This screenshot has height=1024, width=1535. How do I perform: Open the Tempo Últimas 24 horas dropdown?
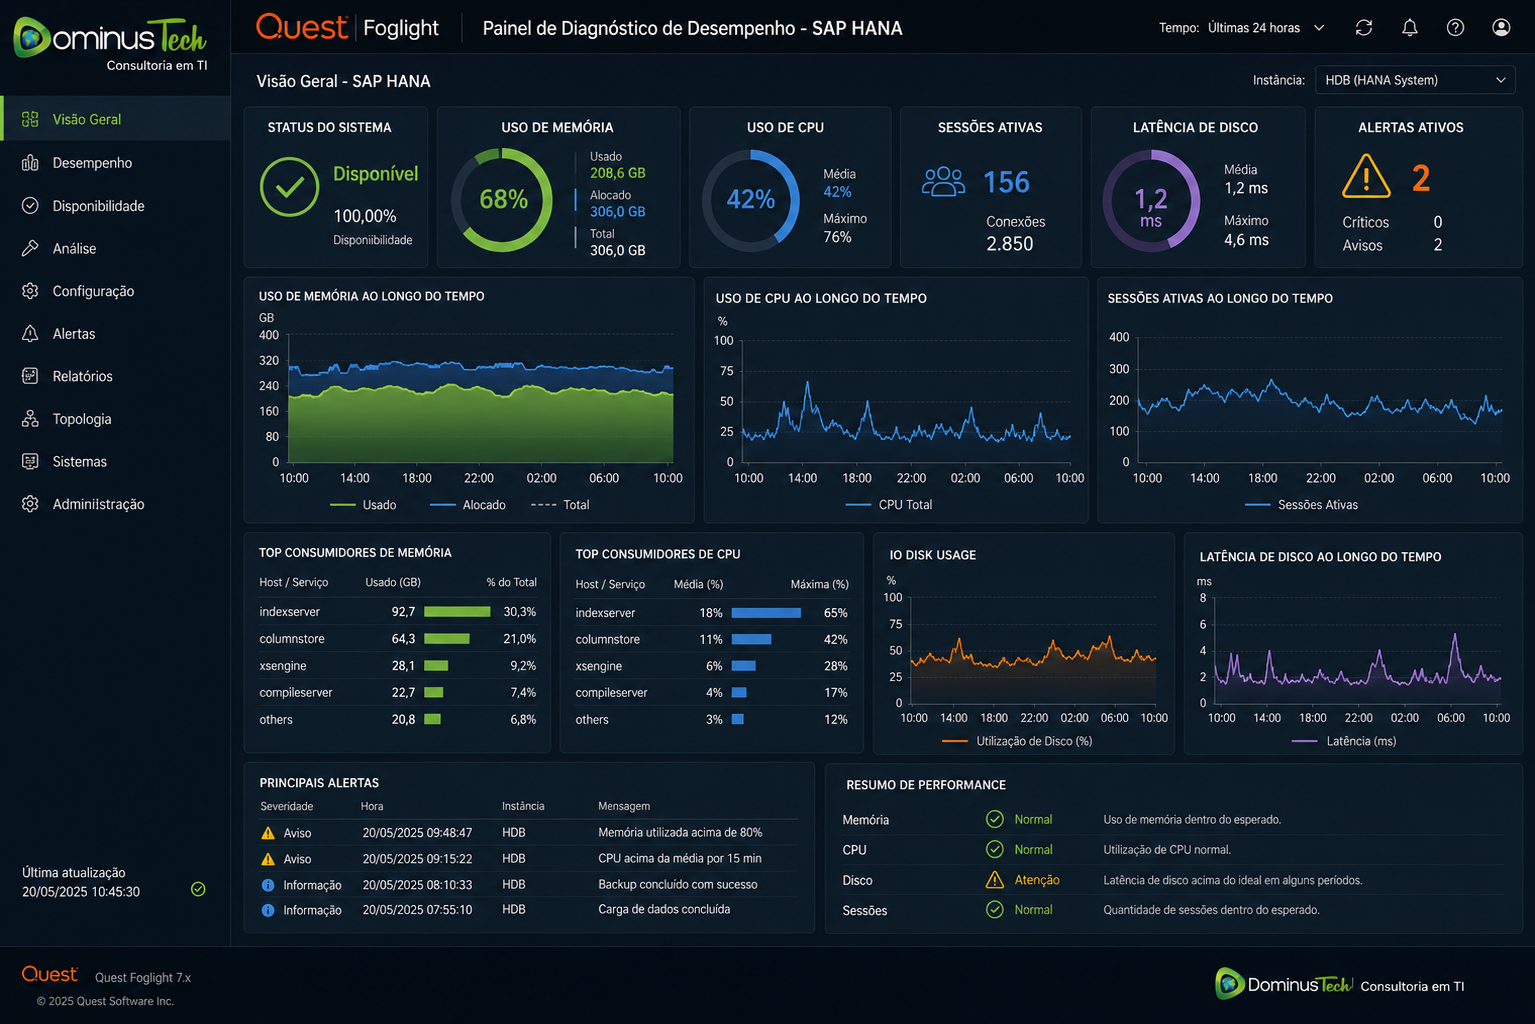coord(1266,28)
